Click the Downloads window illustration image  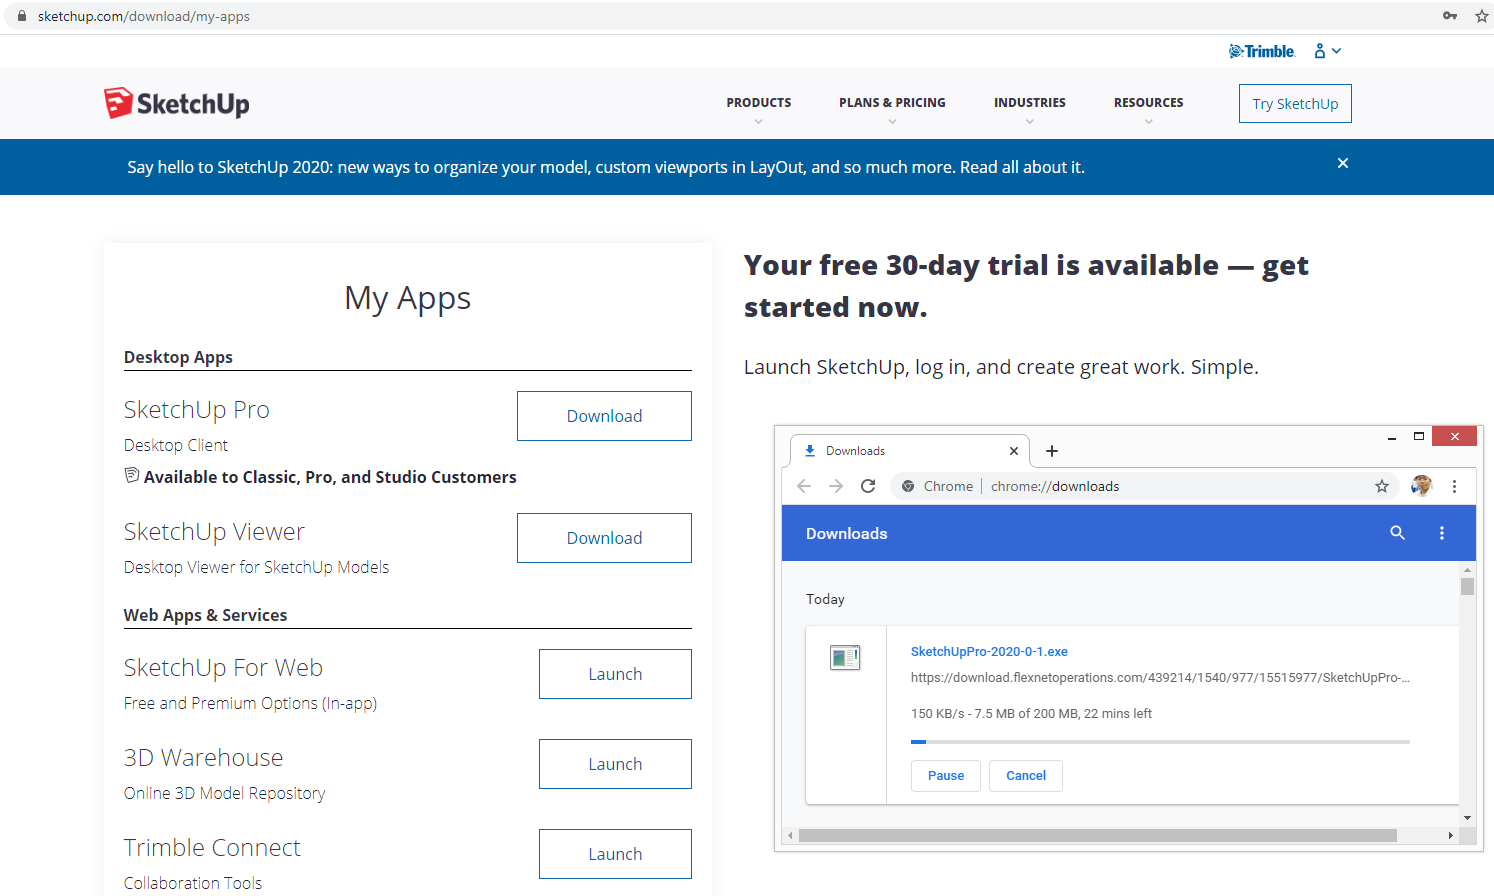point(1128,638)
